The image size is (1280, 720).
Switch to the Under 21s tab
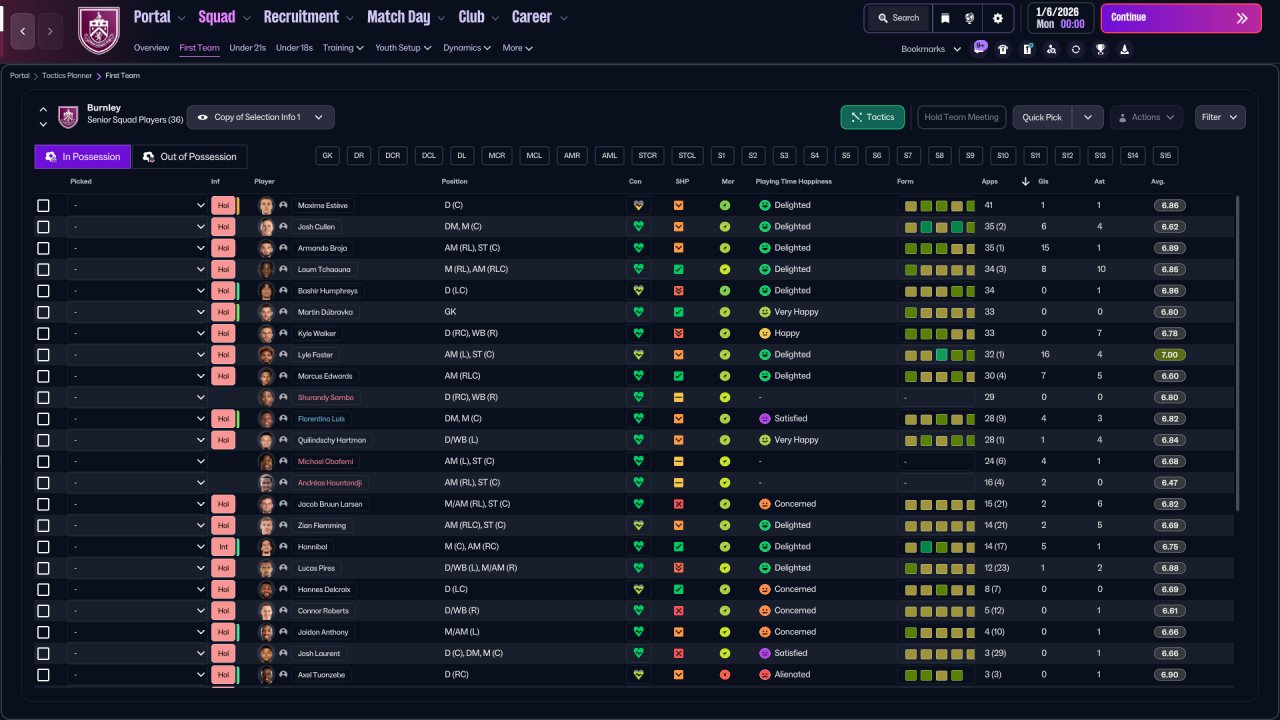click(247, 48)
